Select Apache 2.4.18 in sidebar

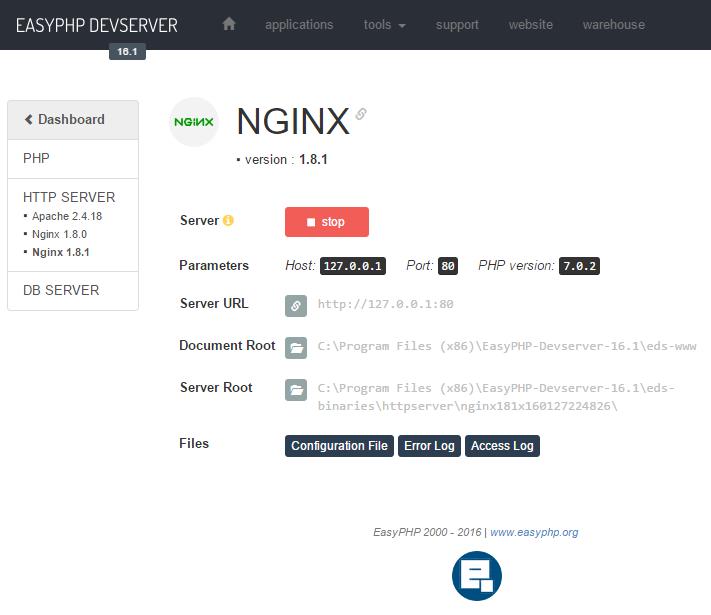(x=67, y=216)
